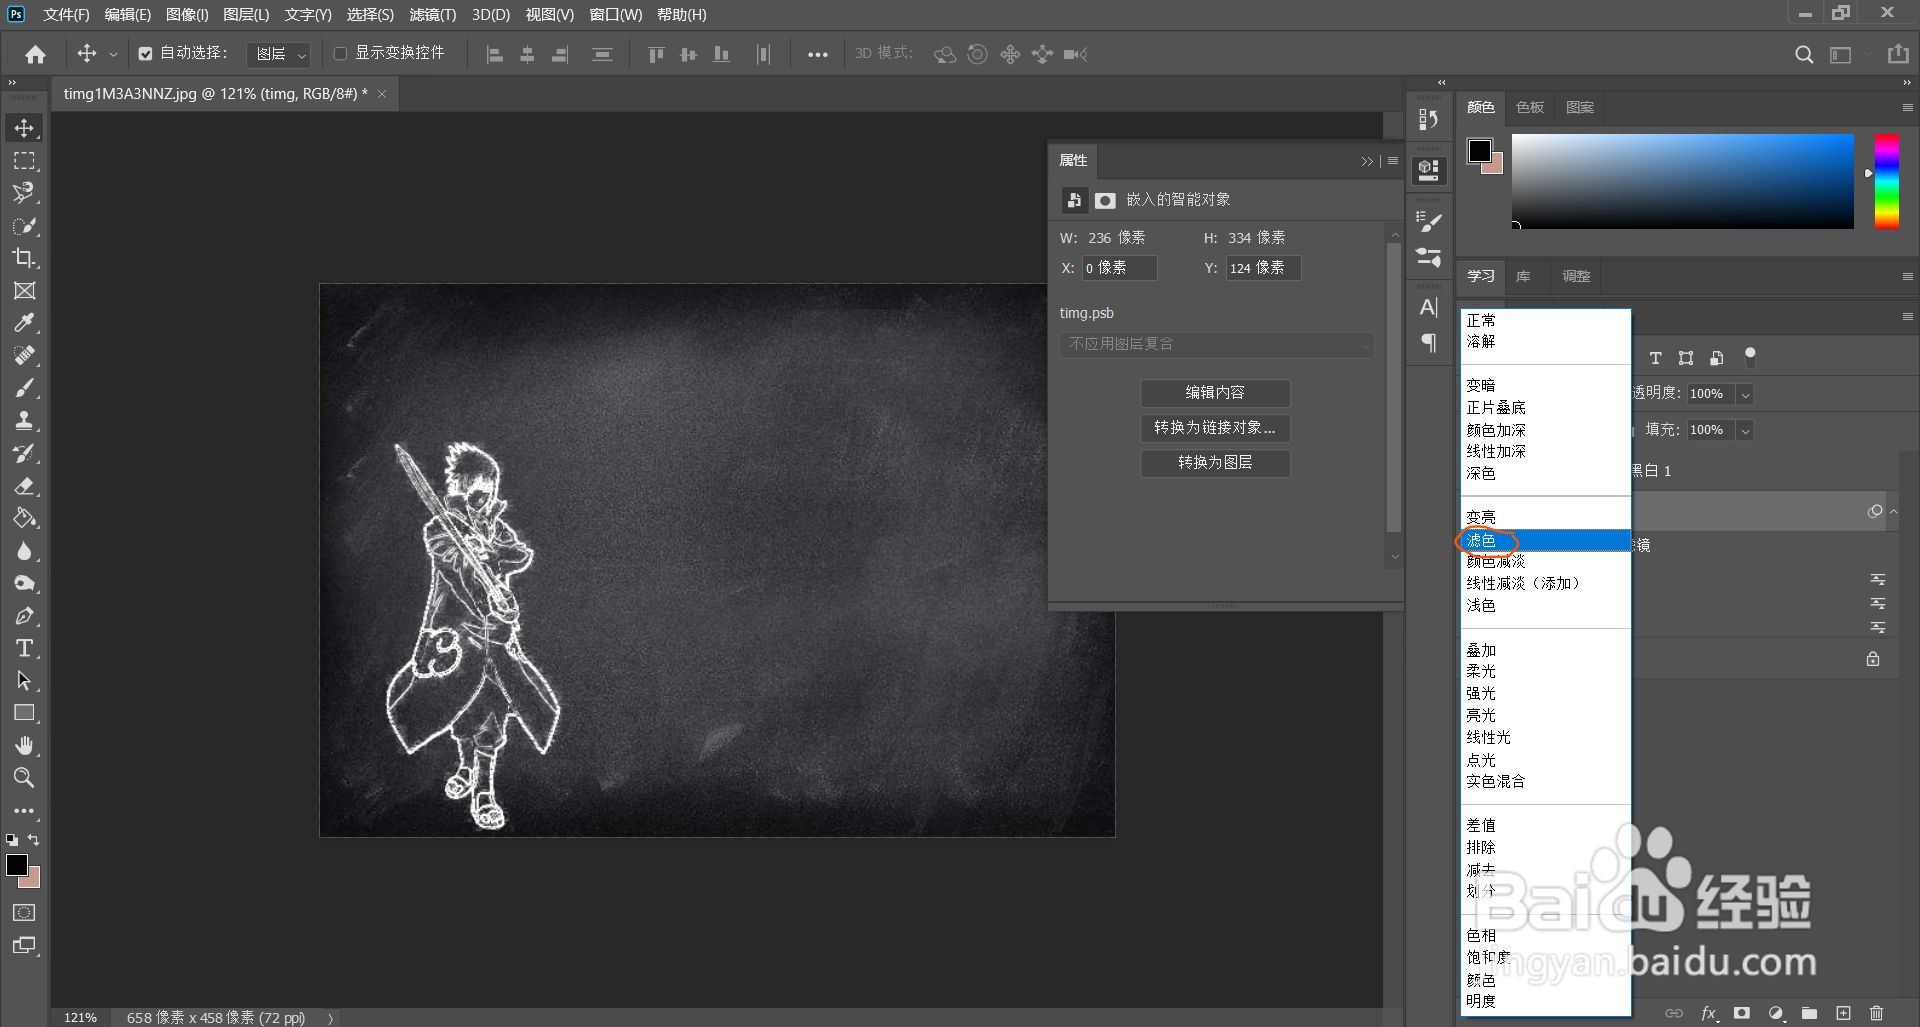Click Convert to Linked (转换为链接对象) button

tap(1215, 428)
